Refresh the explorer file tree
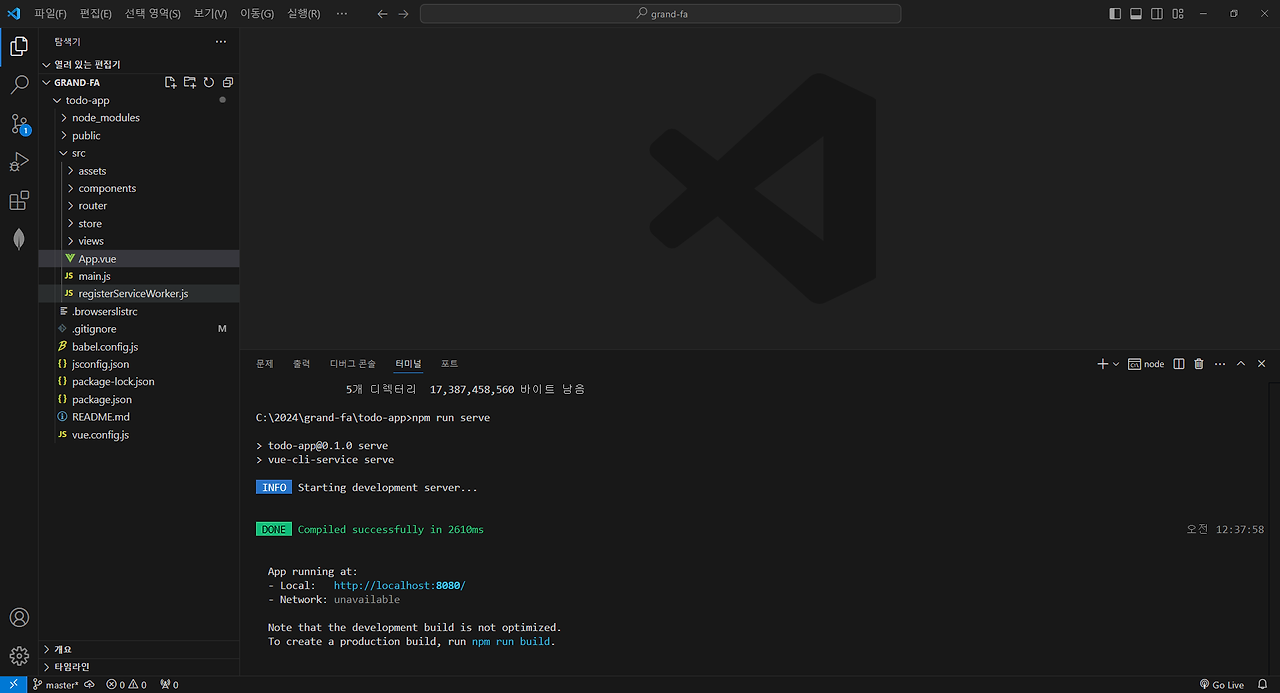Screen dimensions: 1280x693 209,83
